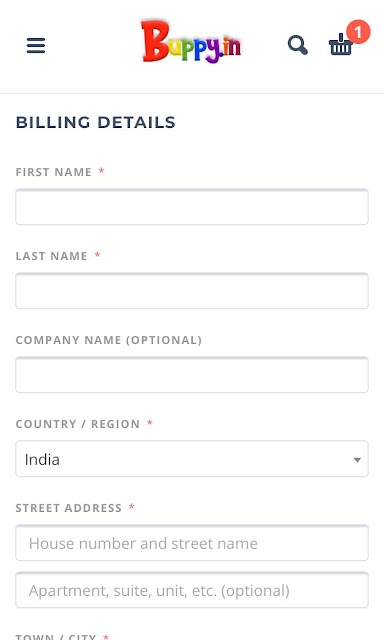Click the Last Name label
This screenshot has height=640, width=384.
(51, 256)
